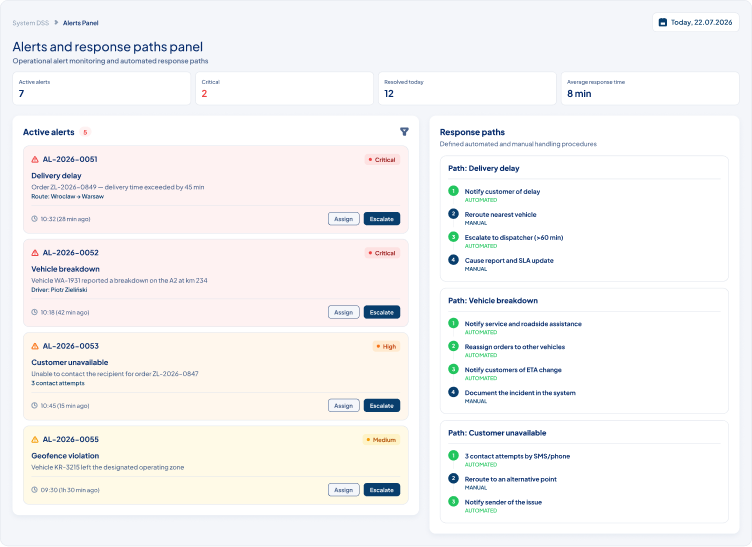Click warning triangle icon of AL-2026-0055

click(35, 440)
